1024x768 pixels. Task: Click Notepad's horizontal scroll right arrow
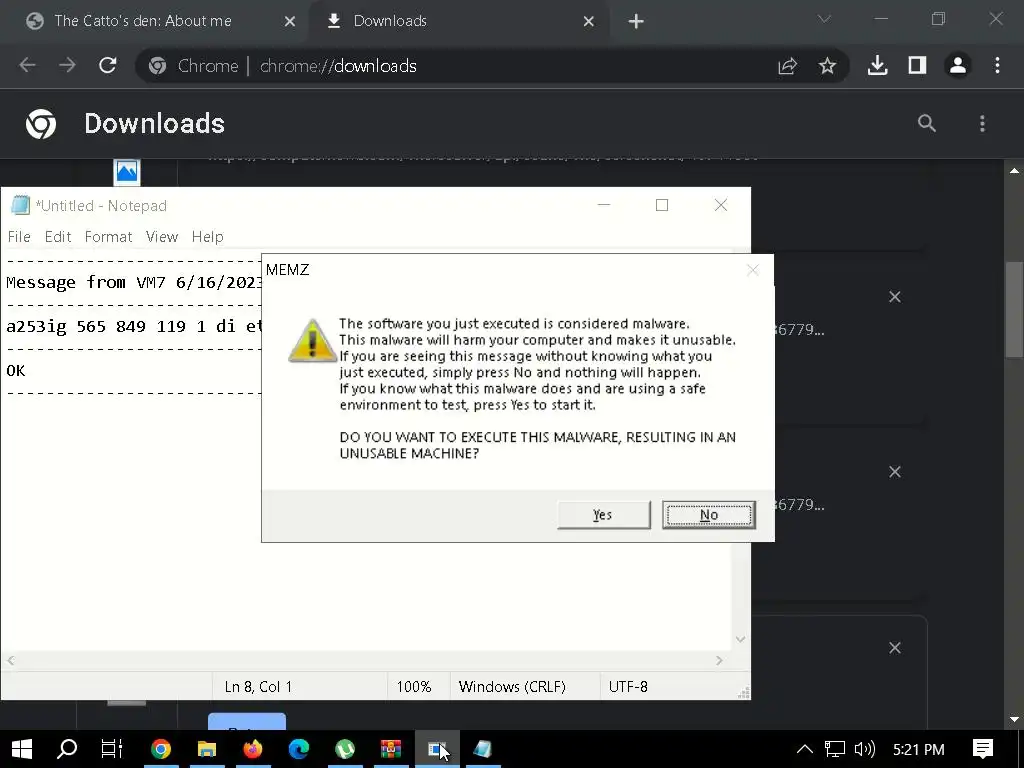(719, 660)
